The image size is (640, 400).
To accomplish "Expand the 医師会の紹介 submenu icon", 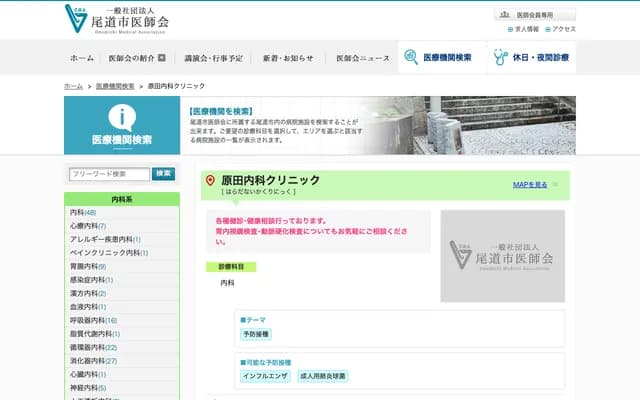I will pos(162,58).
